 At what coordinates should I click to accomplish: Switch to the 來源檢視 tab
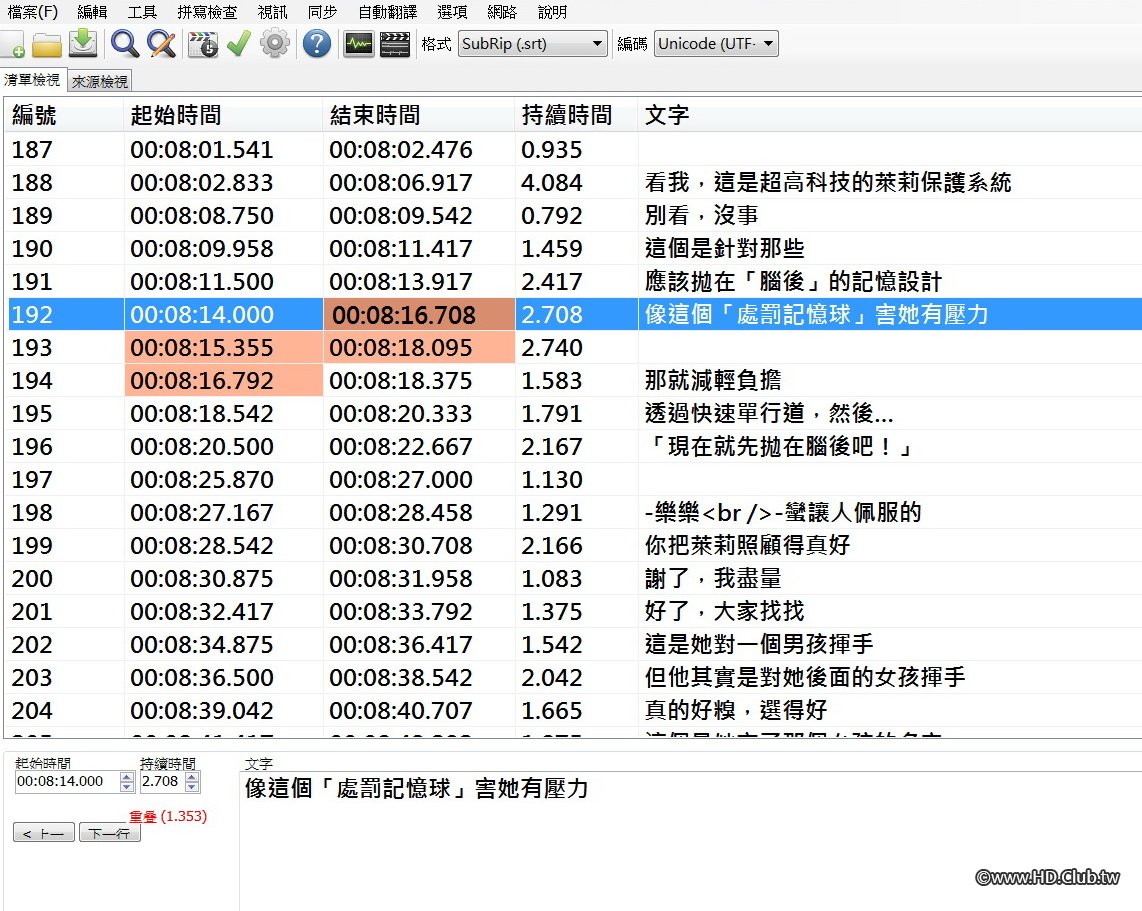click(98, 80)
